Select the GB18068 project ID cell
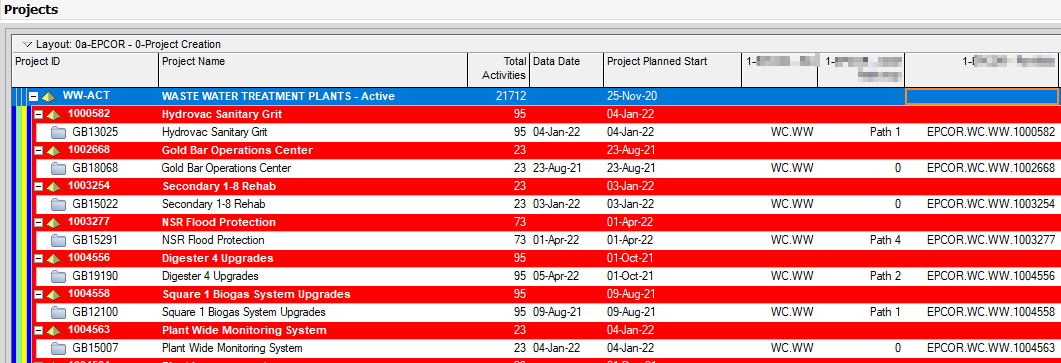Viewport: 1061px width, 363px height. click(x=95, y=168)
